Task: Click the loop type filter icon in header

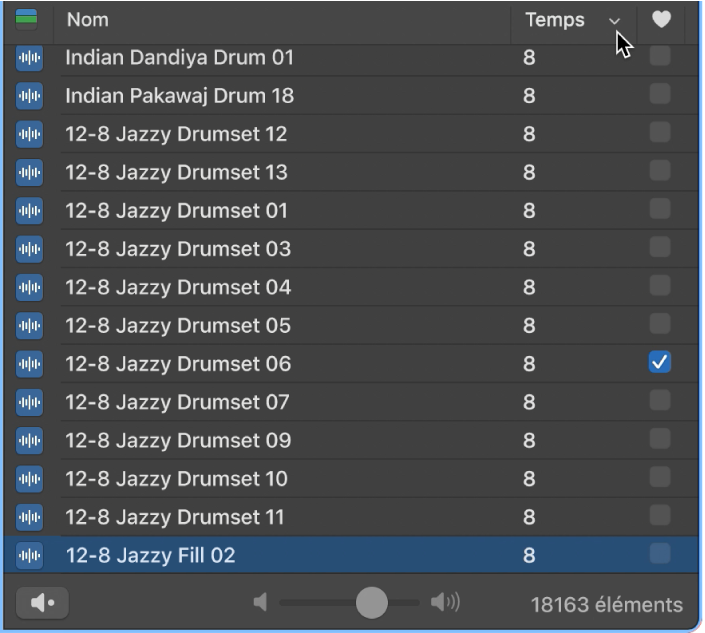Action: 27,19
